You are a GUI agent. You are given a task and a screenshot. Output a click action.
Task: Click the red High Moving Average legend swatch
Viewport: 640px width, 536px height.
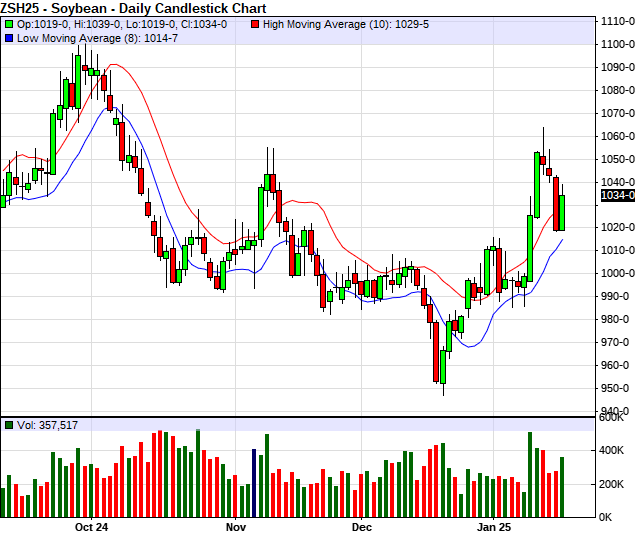(255, 24)
